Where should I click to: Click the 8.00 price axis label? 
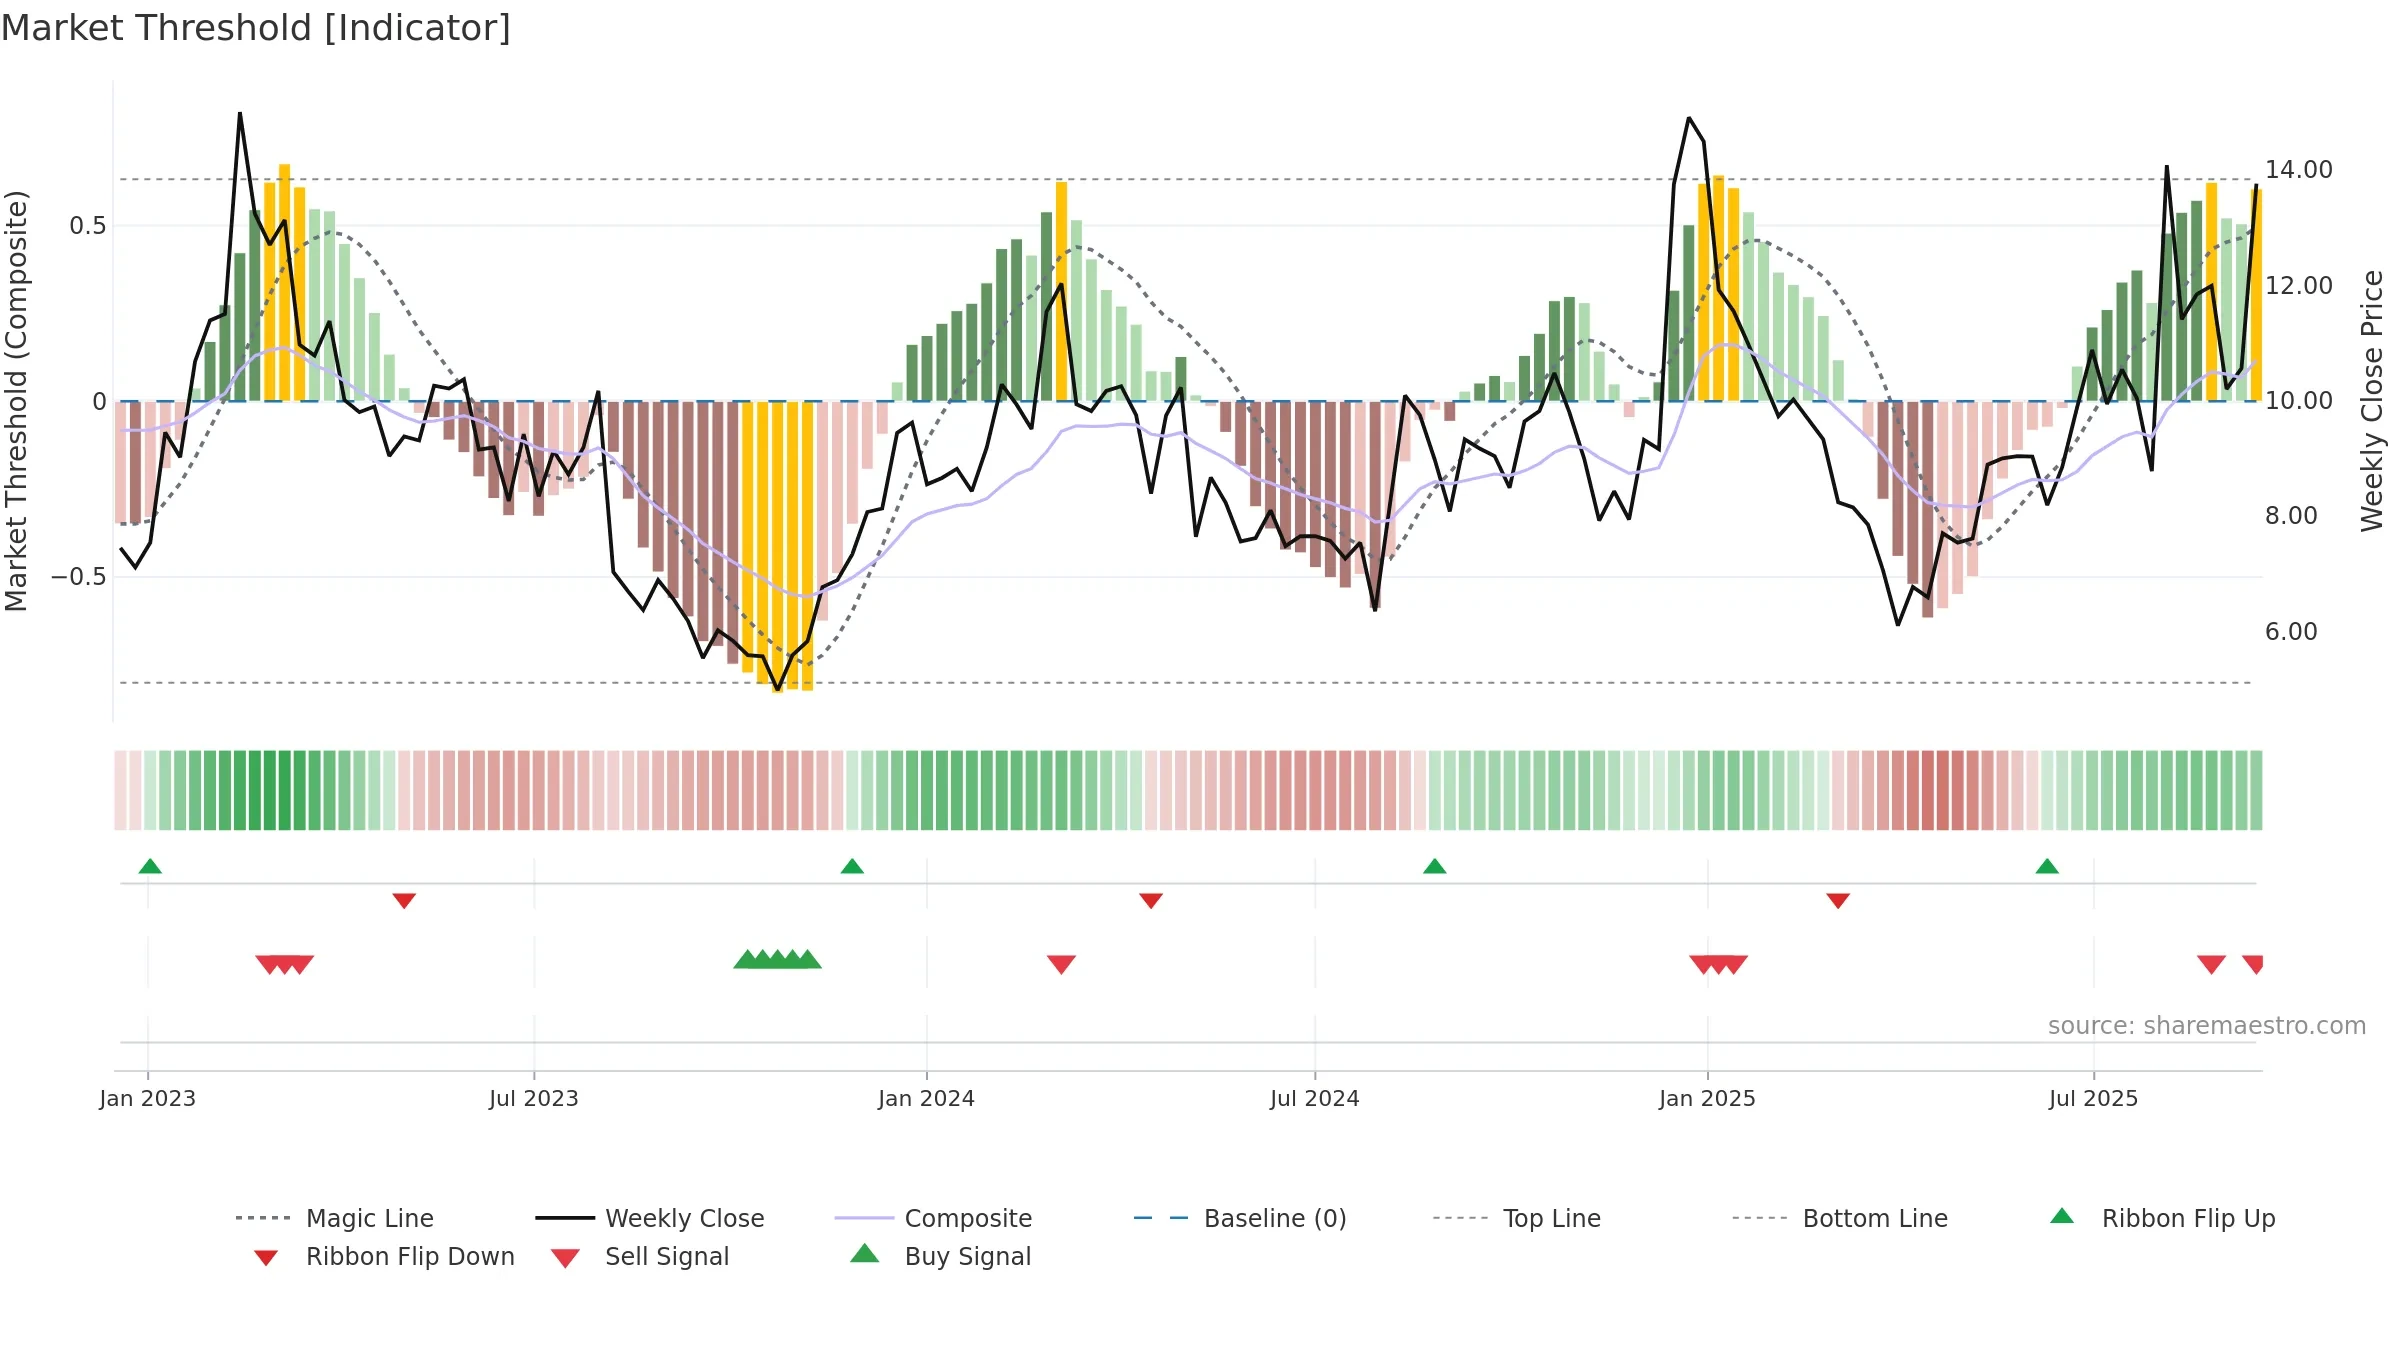2291,515
